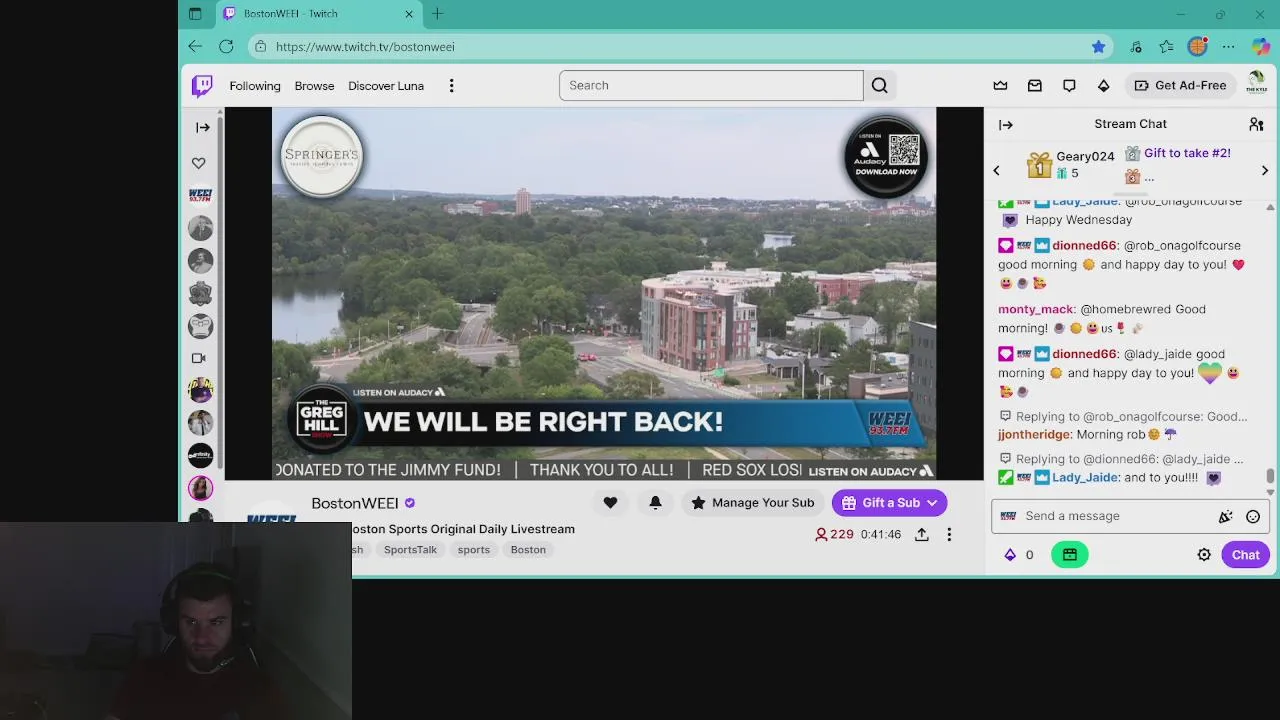This screenshot has height=720, width=1280.
Task: Click the jjontheridge username in chat
Action: (1034, 435)
